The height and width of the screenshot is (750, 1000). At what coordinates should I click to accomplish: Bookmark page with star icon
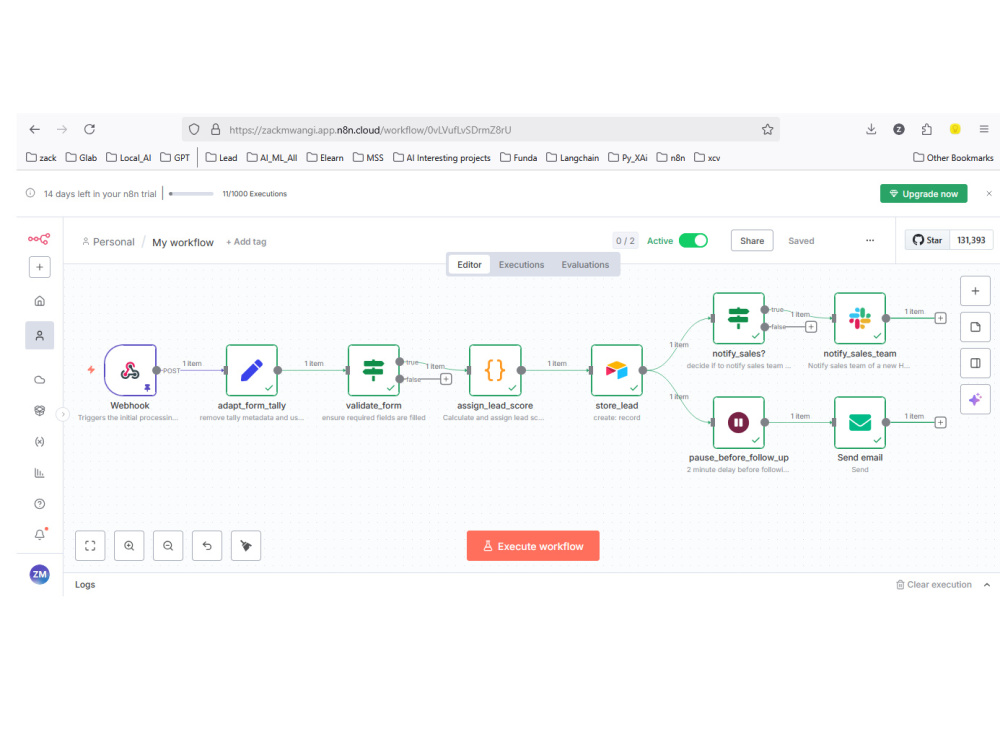point(768,129)
